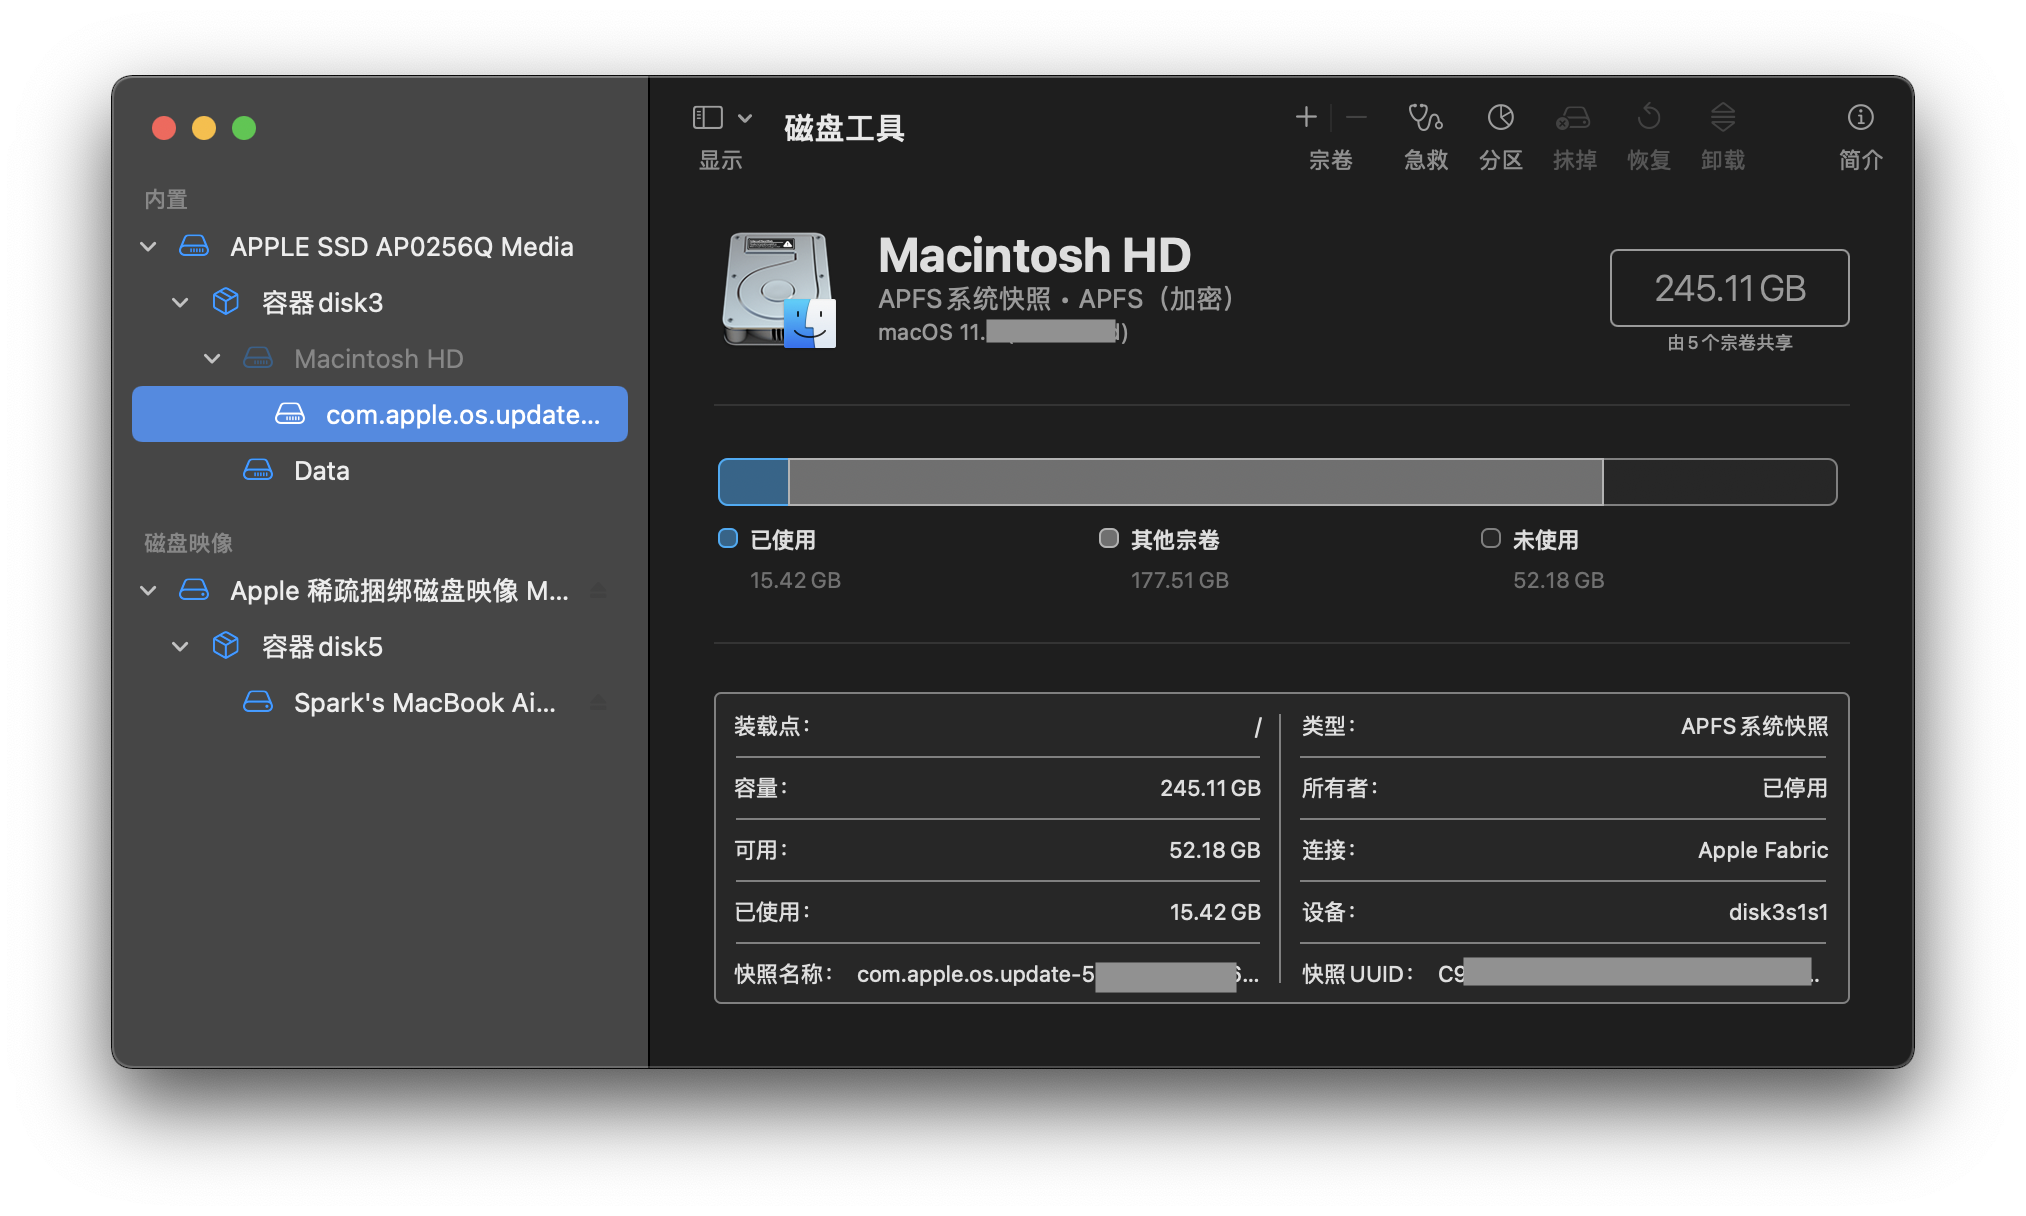The width and height of the screenshot is (2026, 1216).
Task: Collapse the 容器 disk5 container
Action: tap(181, 647)
